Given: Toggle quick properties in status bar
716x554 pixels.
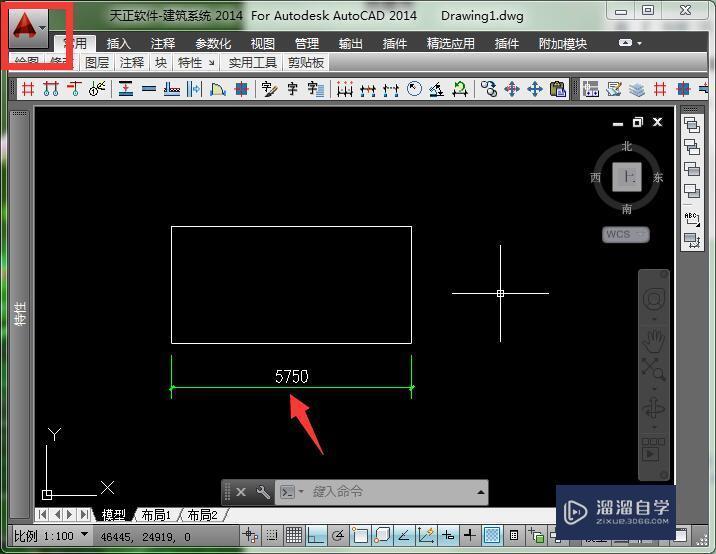Looking at the screenshot, I should tap(513, 535).
